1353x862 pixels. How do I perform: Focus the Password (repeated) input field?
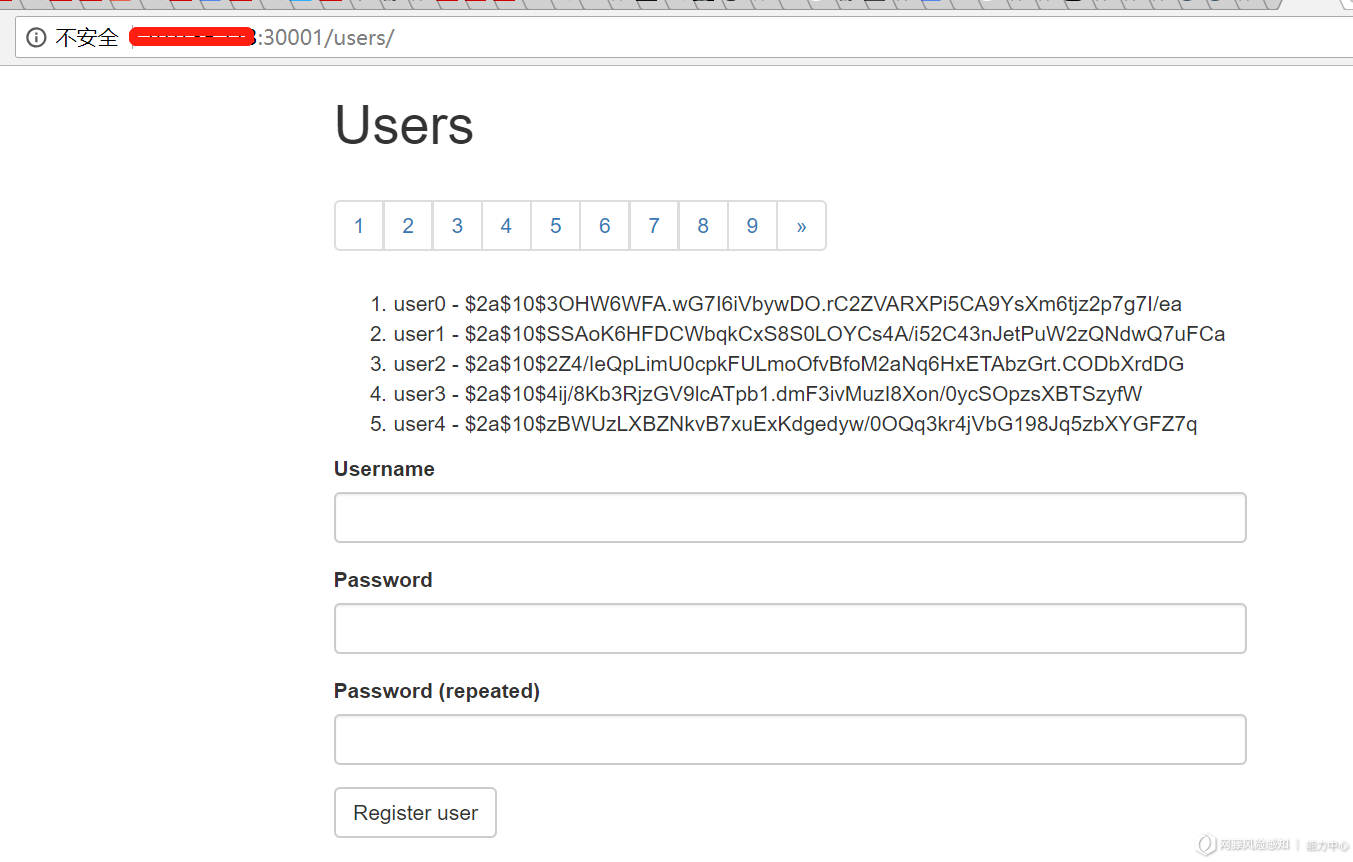[x=790, y=739]
